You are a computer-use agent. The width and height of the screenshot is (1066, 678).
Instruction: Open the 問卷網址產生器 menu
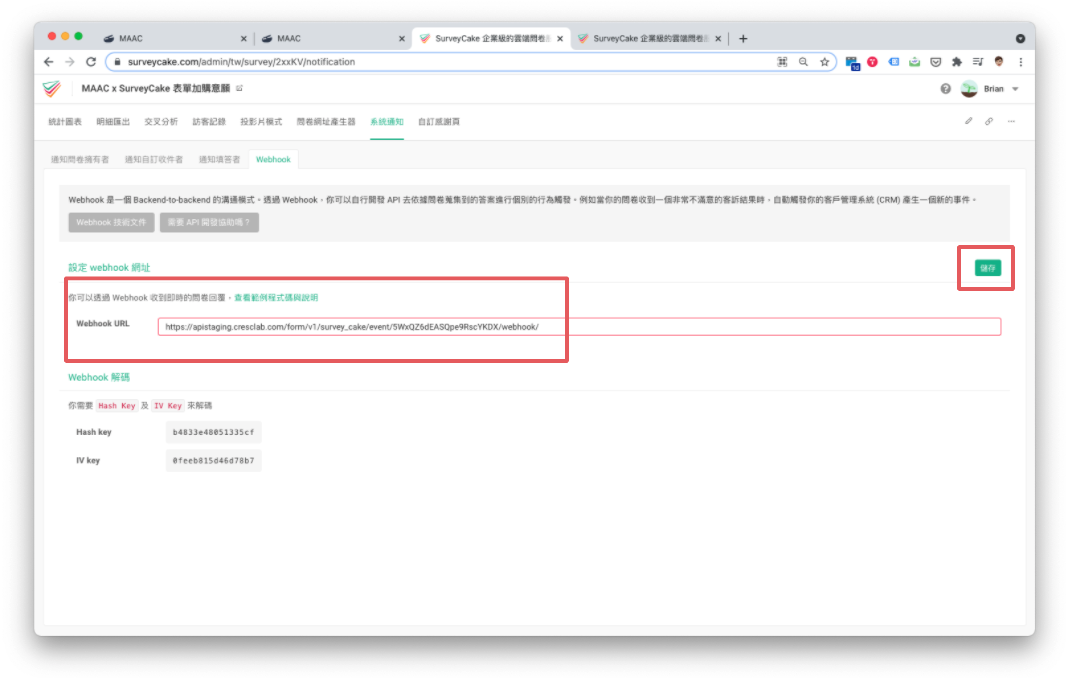point(326,122)
